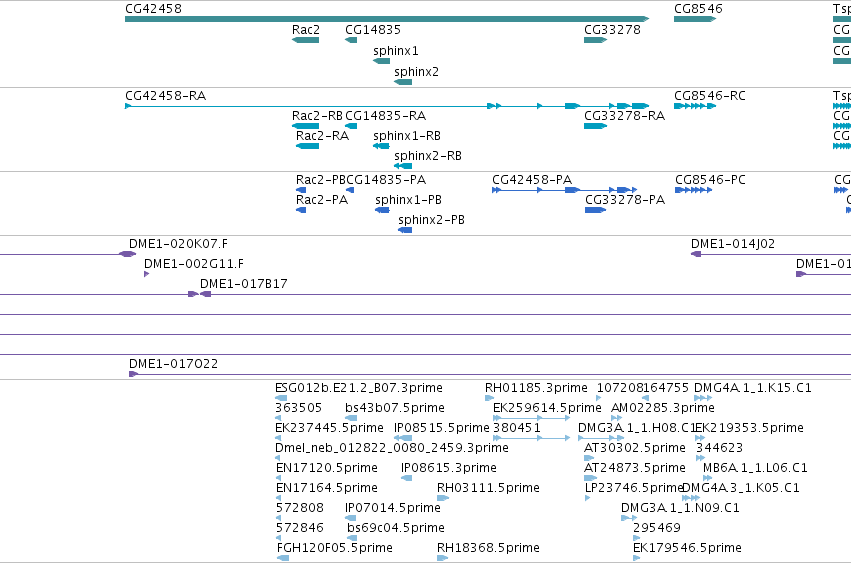Select the EN17120.5prime EST label
This screenshot has height=563, width=851.
(327, 468)
